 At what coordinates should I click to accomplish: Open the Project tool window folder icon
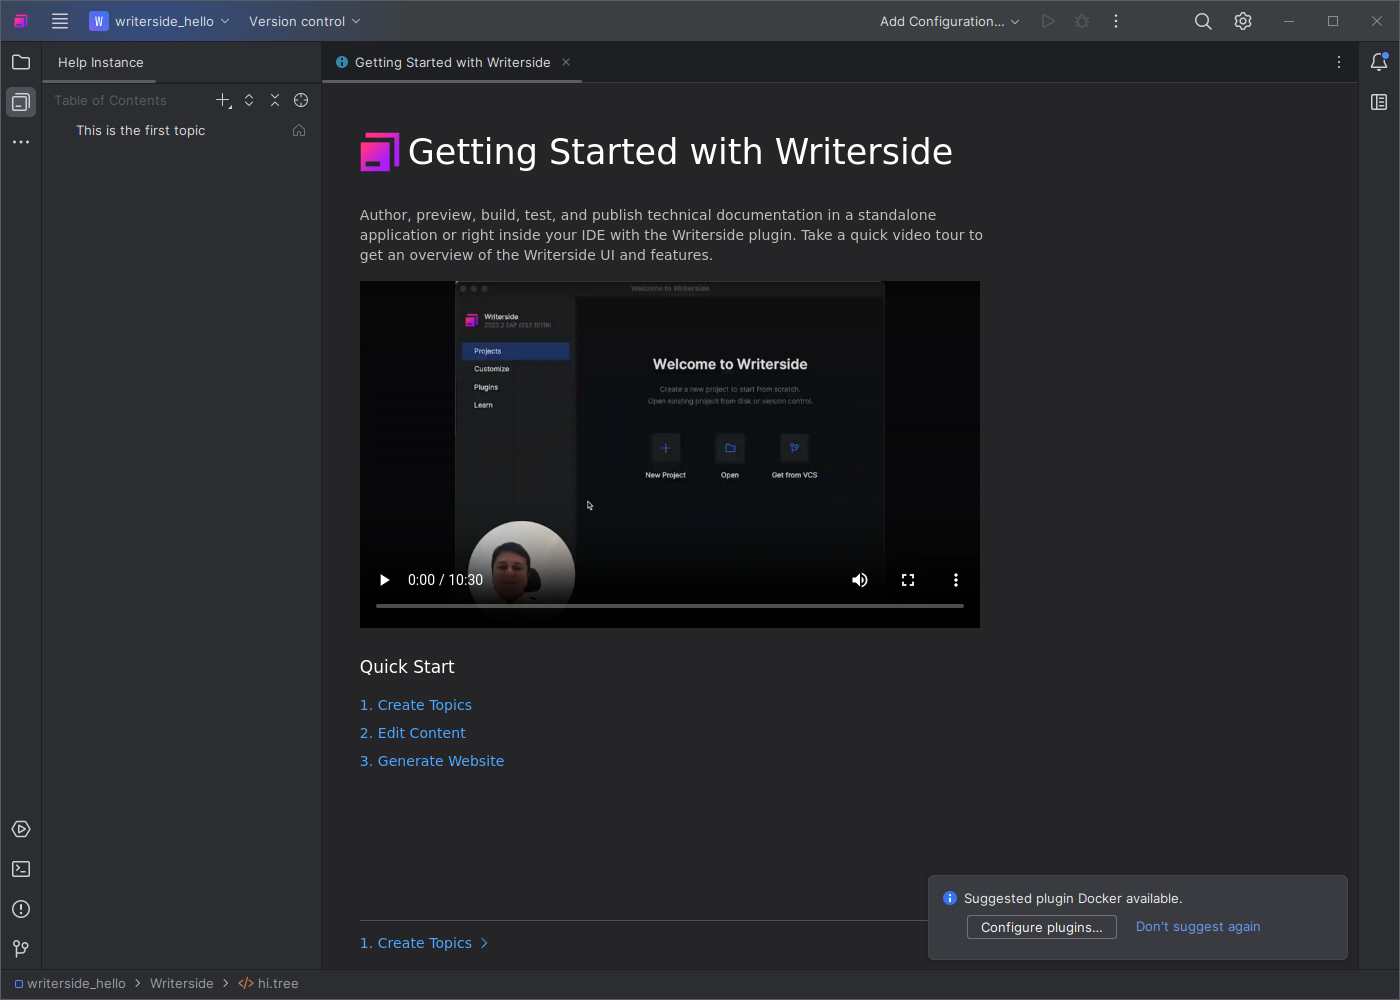(x=21, y=62)
